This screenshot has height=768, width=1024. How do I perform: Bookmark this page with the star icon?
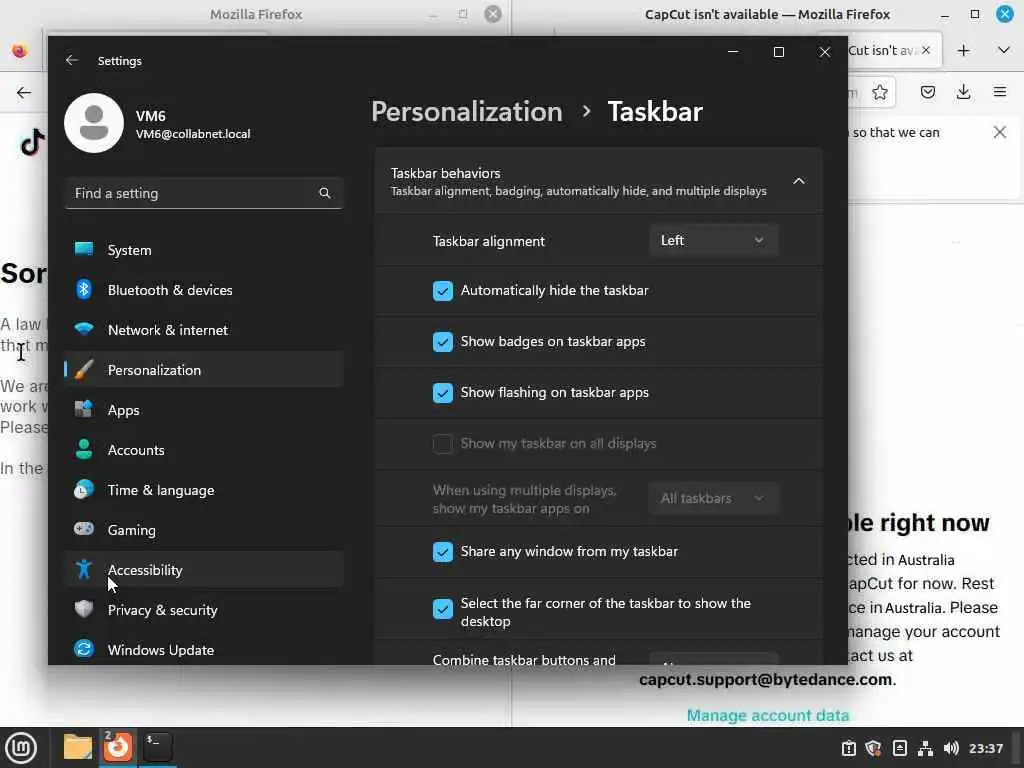880,93
